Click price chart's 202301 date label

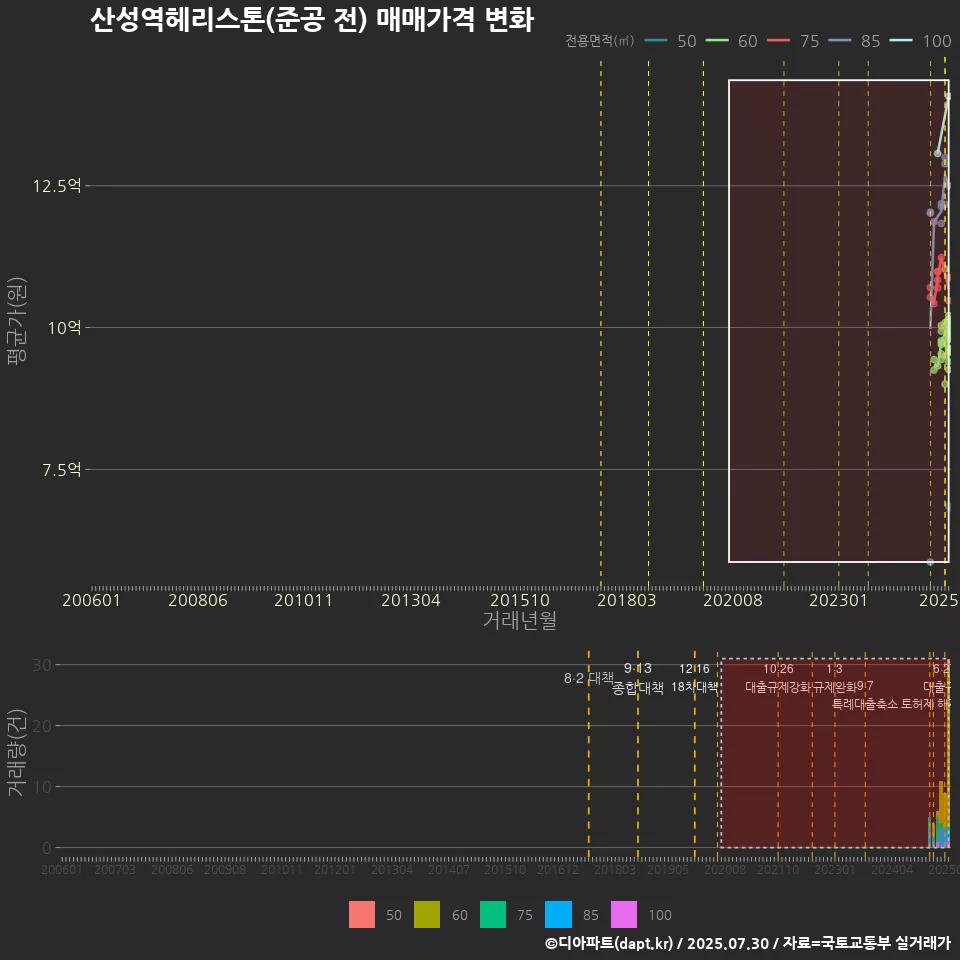pos(839,600)
